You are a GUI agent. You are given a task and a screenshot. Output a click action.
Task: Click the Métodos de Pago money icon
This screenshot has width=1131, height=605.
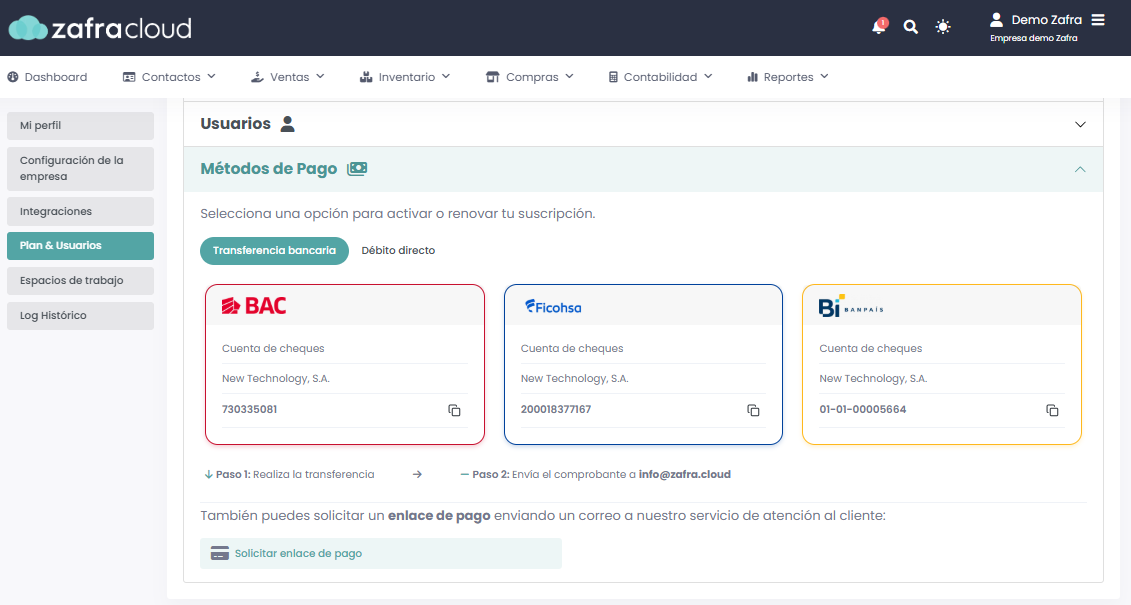pyautogui.click(x=357, y=169)
